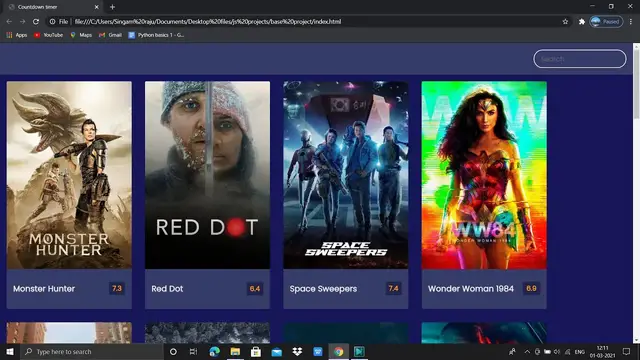Bookmark this page with the star icon
The height and width of the screenshot is (360, 640).
[565, 22]
